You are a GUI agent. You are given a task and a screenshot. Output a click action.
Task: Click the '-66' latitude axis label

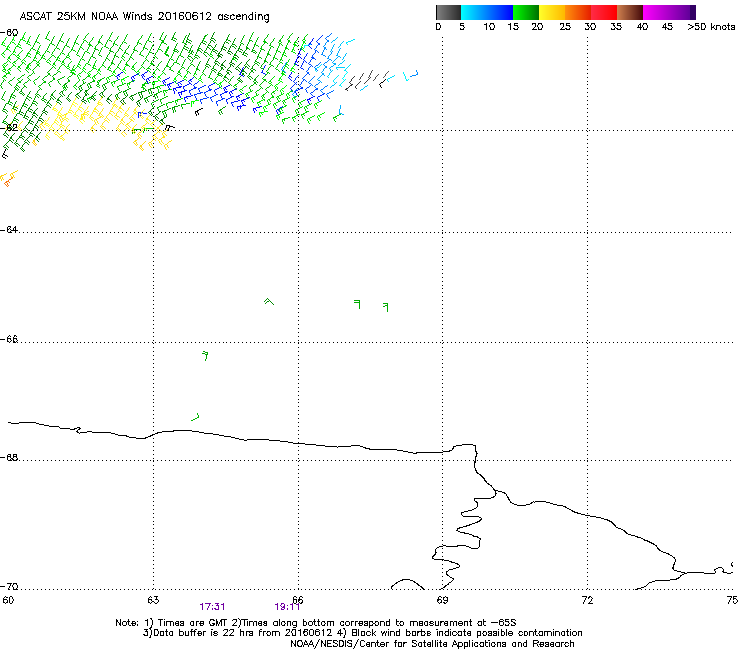9,339
